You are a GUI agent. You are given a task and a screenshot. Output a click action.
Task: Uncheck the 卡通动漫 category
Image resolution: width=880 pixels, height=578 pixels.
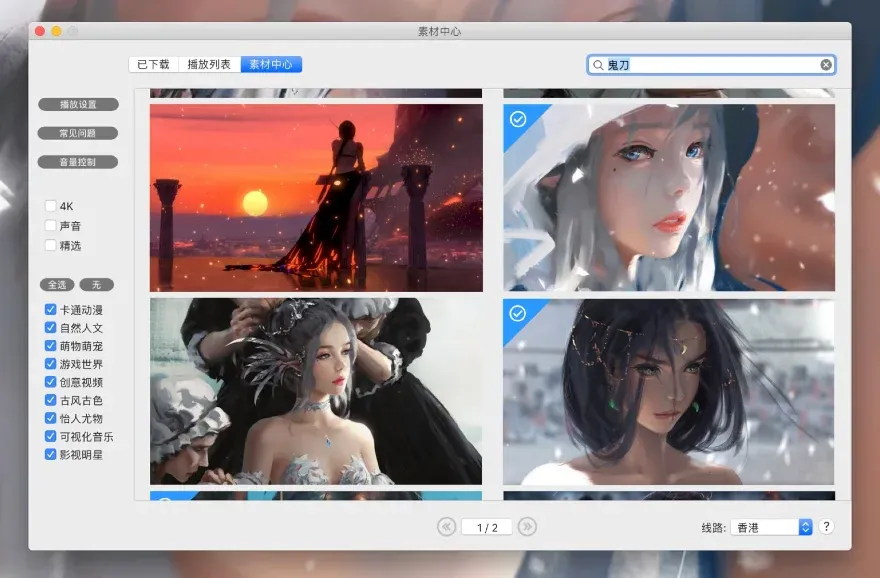[51, 309]
